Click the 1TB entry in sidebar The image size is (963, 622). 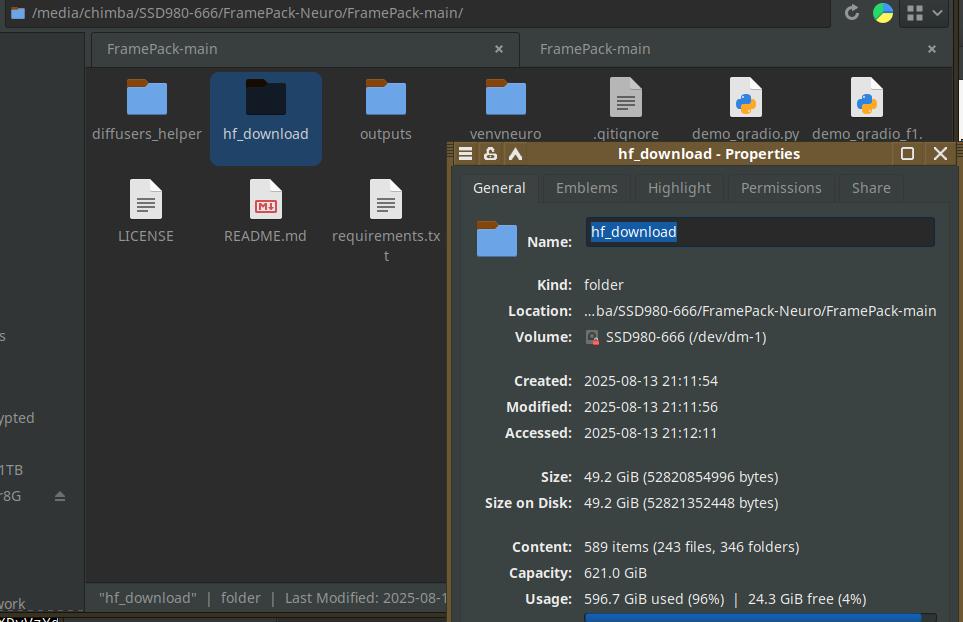tap(12, 470)
